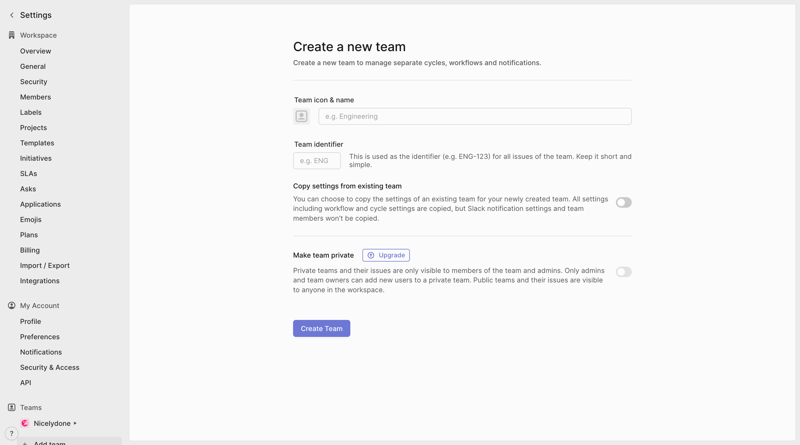Open Applications settings
The image size is (800, 445).
point(40,204)
